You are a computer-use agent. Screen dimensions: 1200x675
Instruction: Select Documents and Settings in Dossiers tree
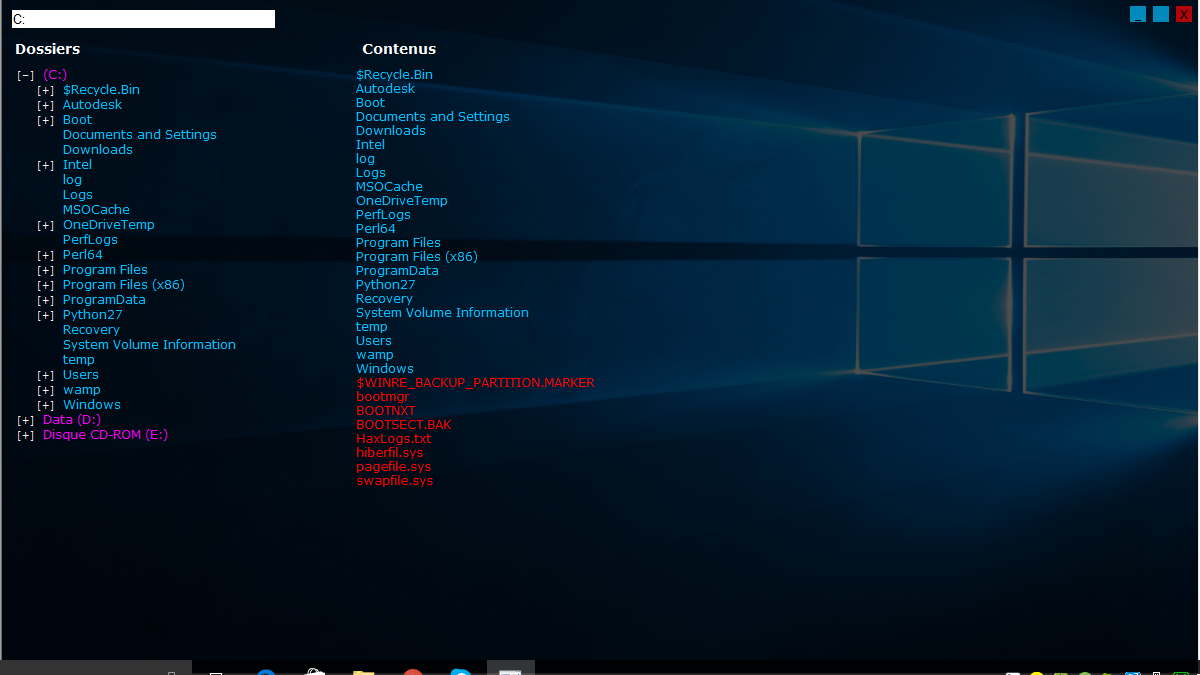coord(140,135)
